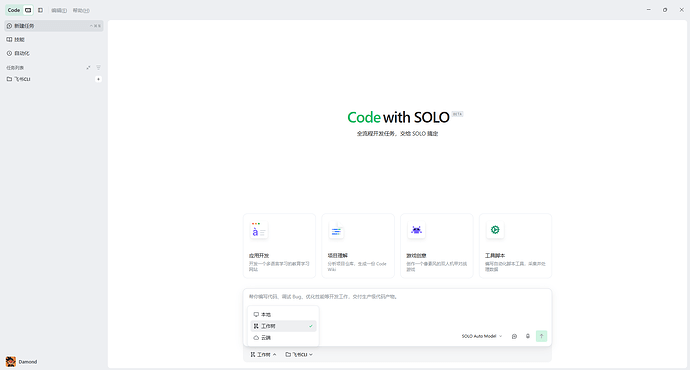Open the 帮助 menu
The image size is (690, 370).
pyautogui.click(x=81, y=11)
